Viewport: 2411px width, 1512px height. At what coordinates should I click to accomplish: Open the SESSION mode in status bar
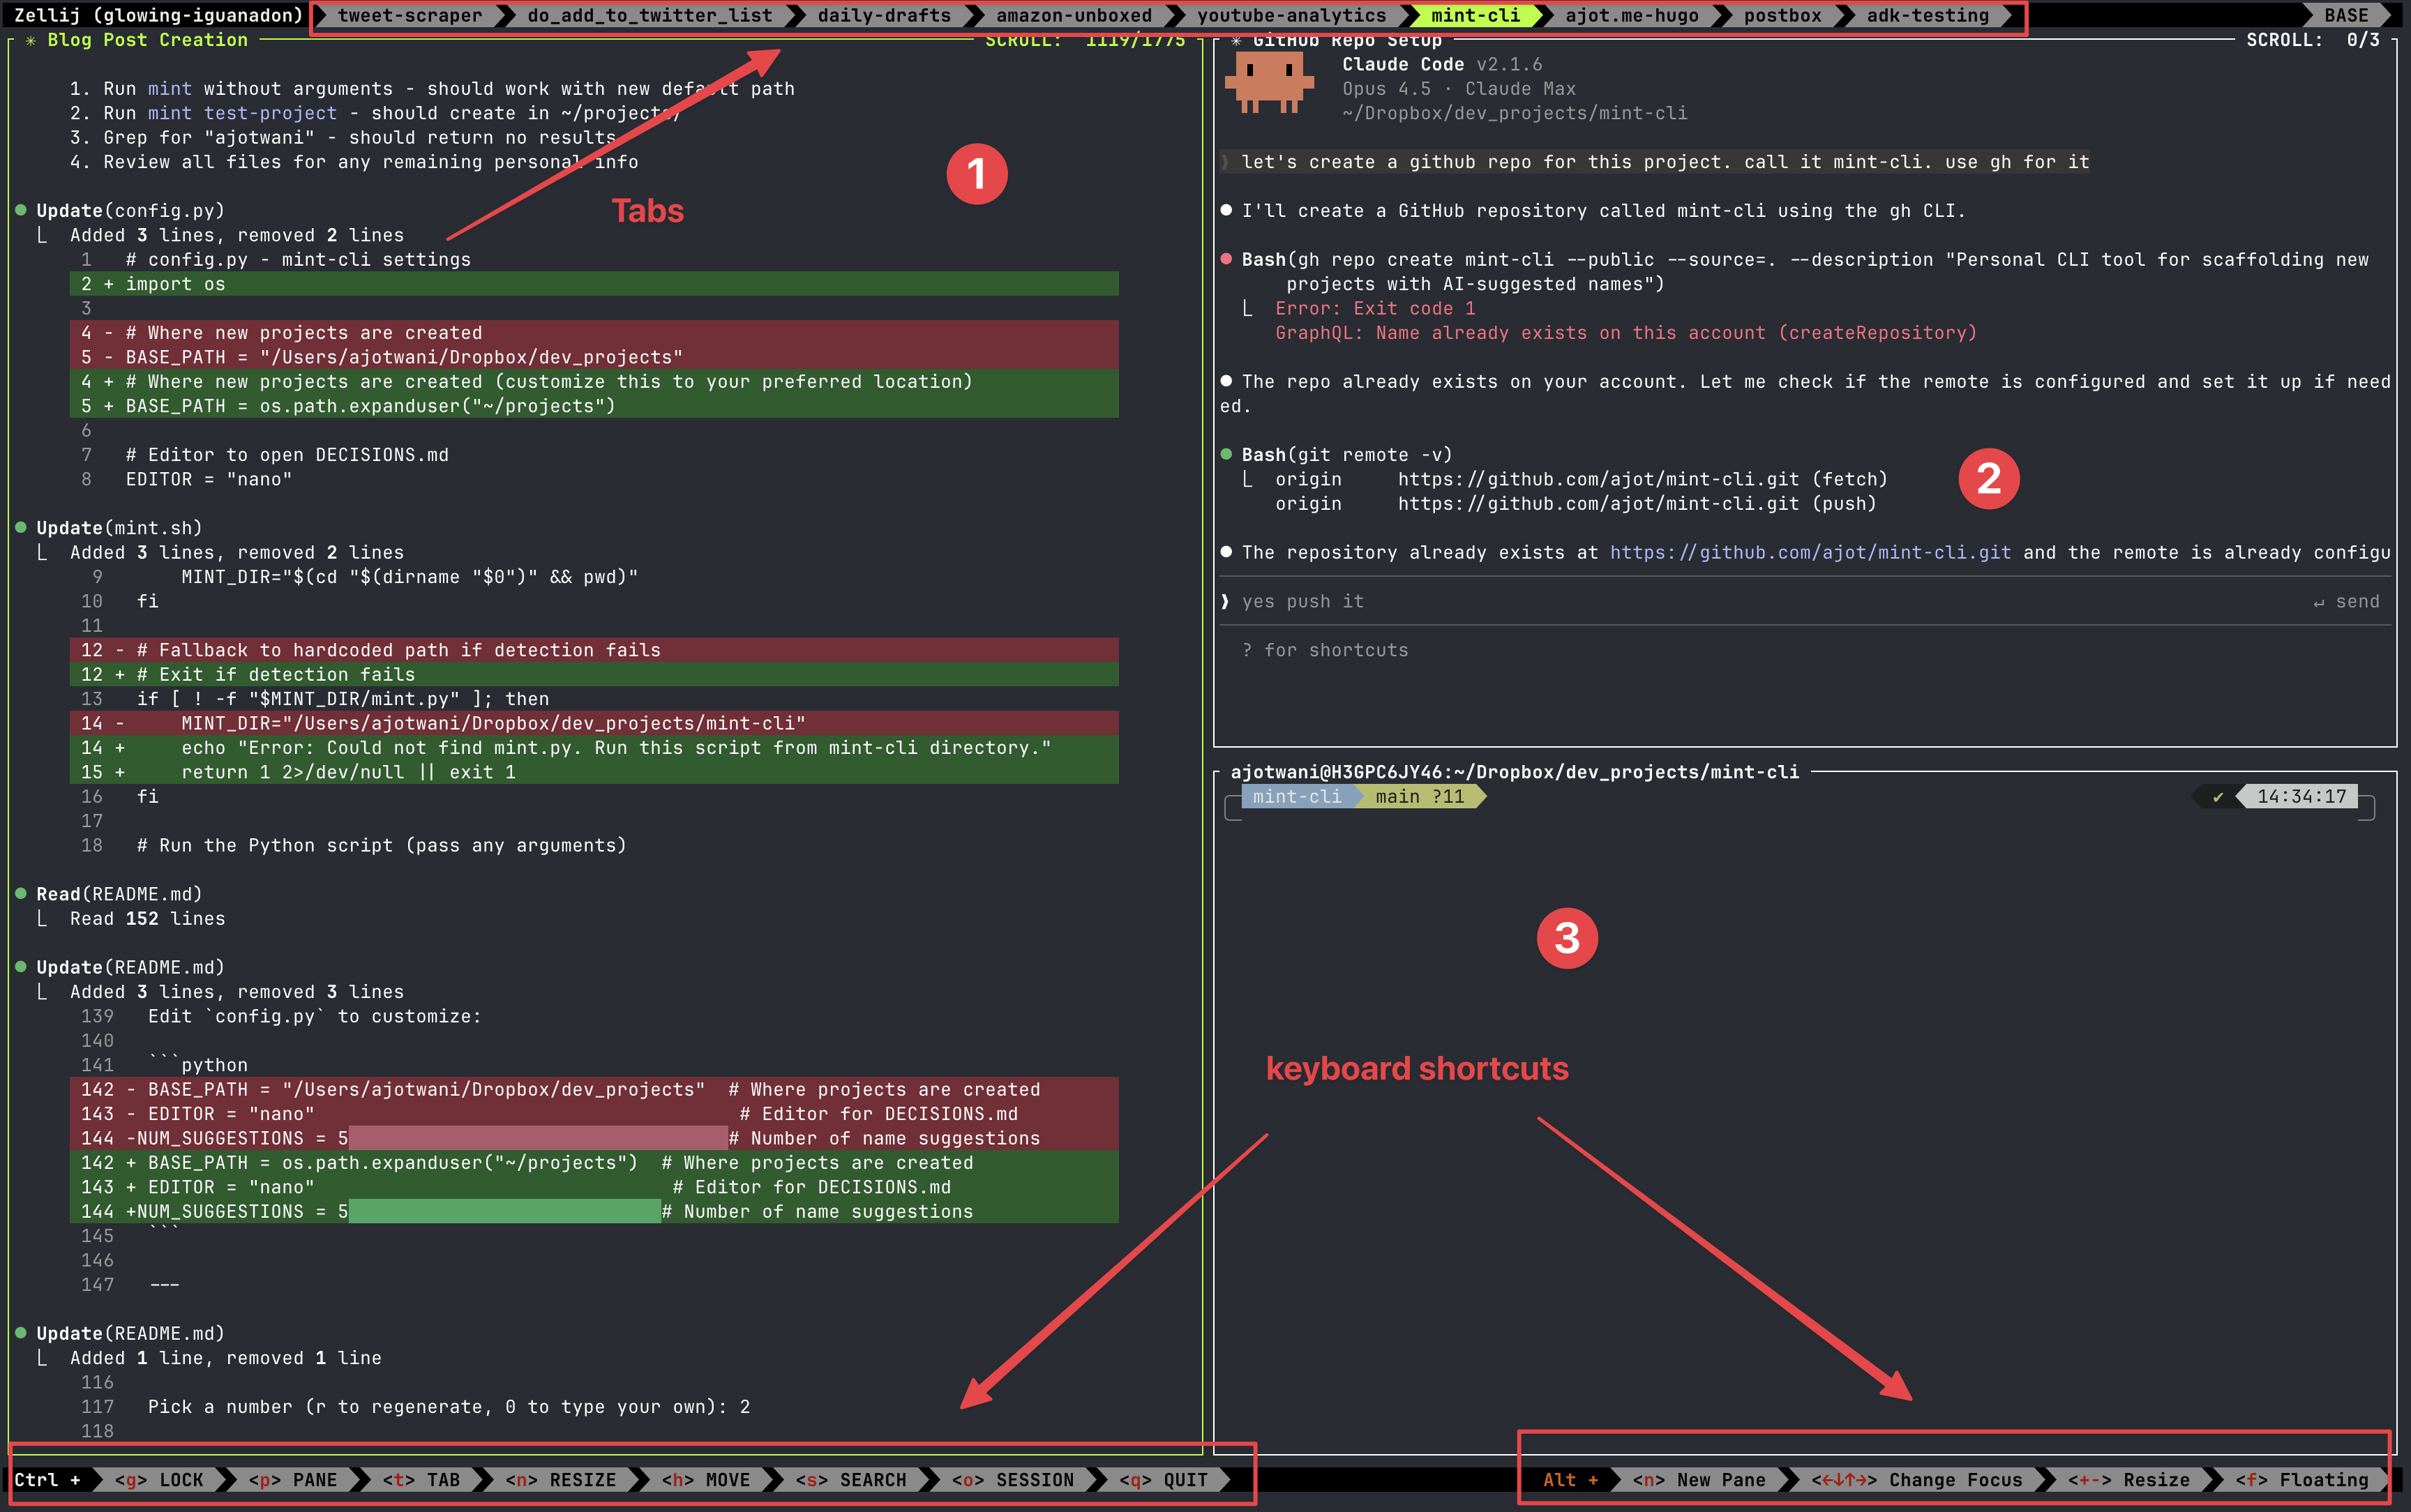(1013, 1480)
